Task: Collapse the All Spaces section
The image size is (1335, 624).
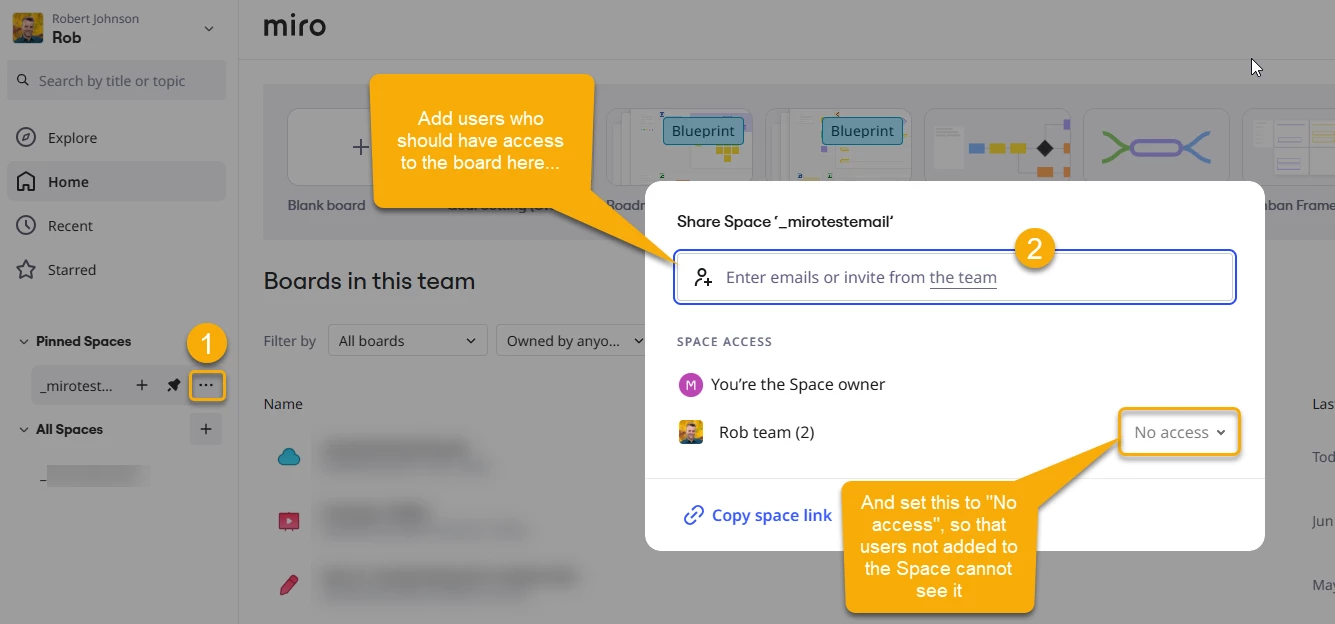Action: coord(23,430)
